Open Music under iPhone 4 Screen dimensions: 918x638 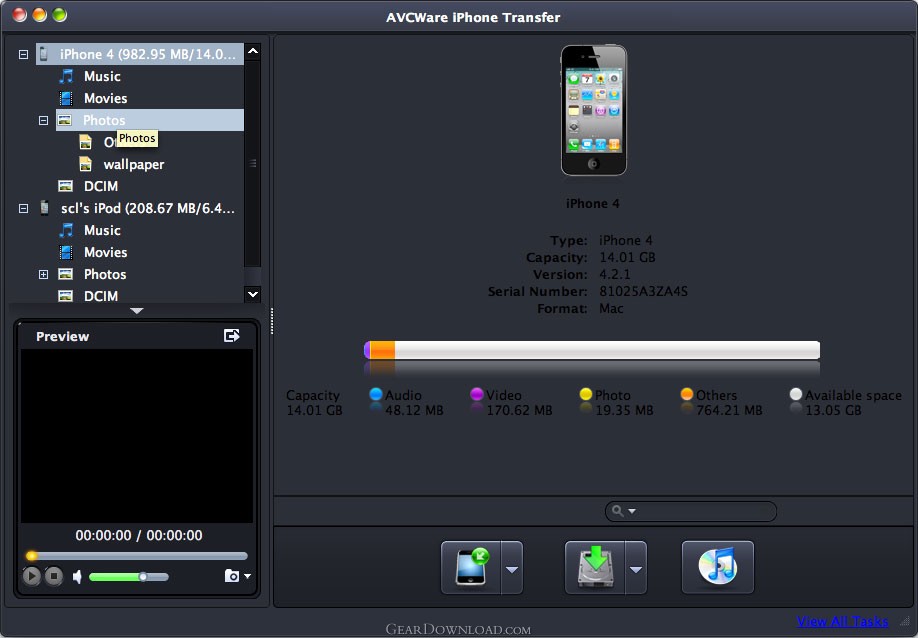tap(102, 77)
